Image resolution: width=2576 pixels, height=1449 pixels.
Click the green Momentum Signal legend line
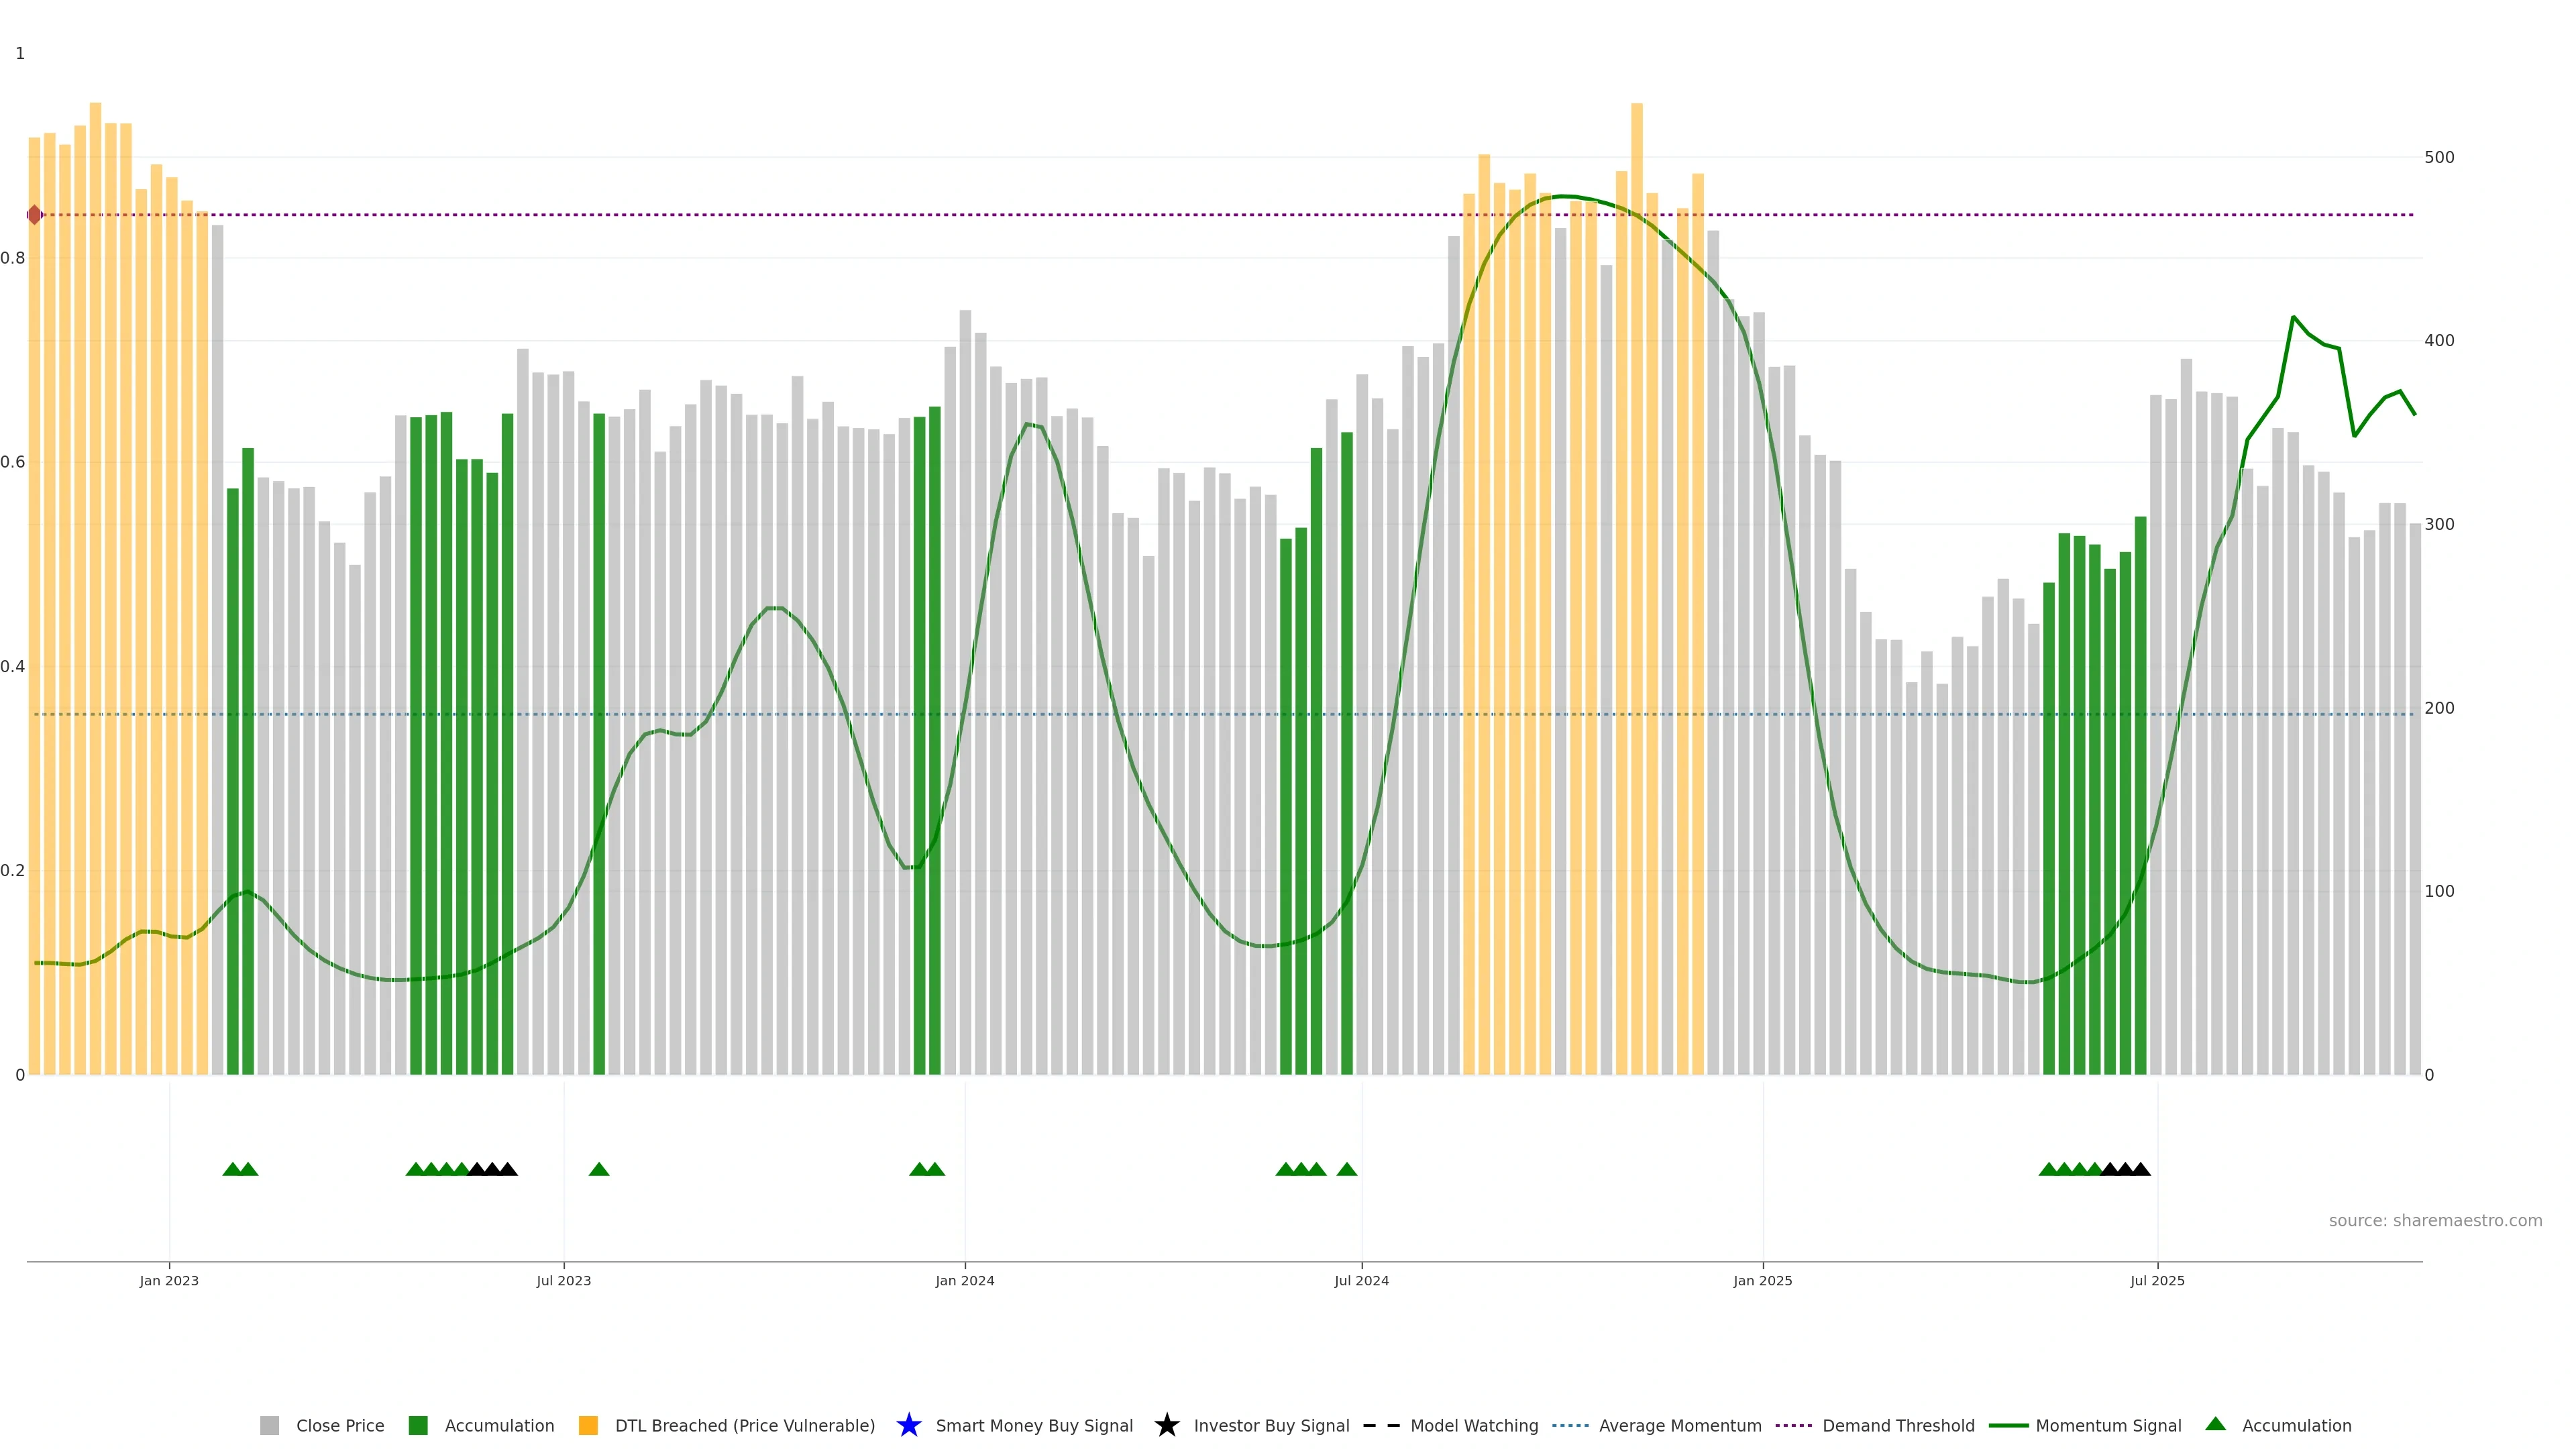(x=2008, y=1425)
